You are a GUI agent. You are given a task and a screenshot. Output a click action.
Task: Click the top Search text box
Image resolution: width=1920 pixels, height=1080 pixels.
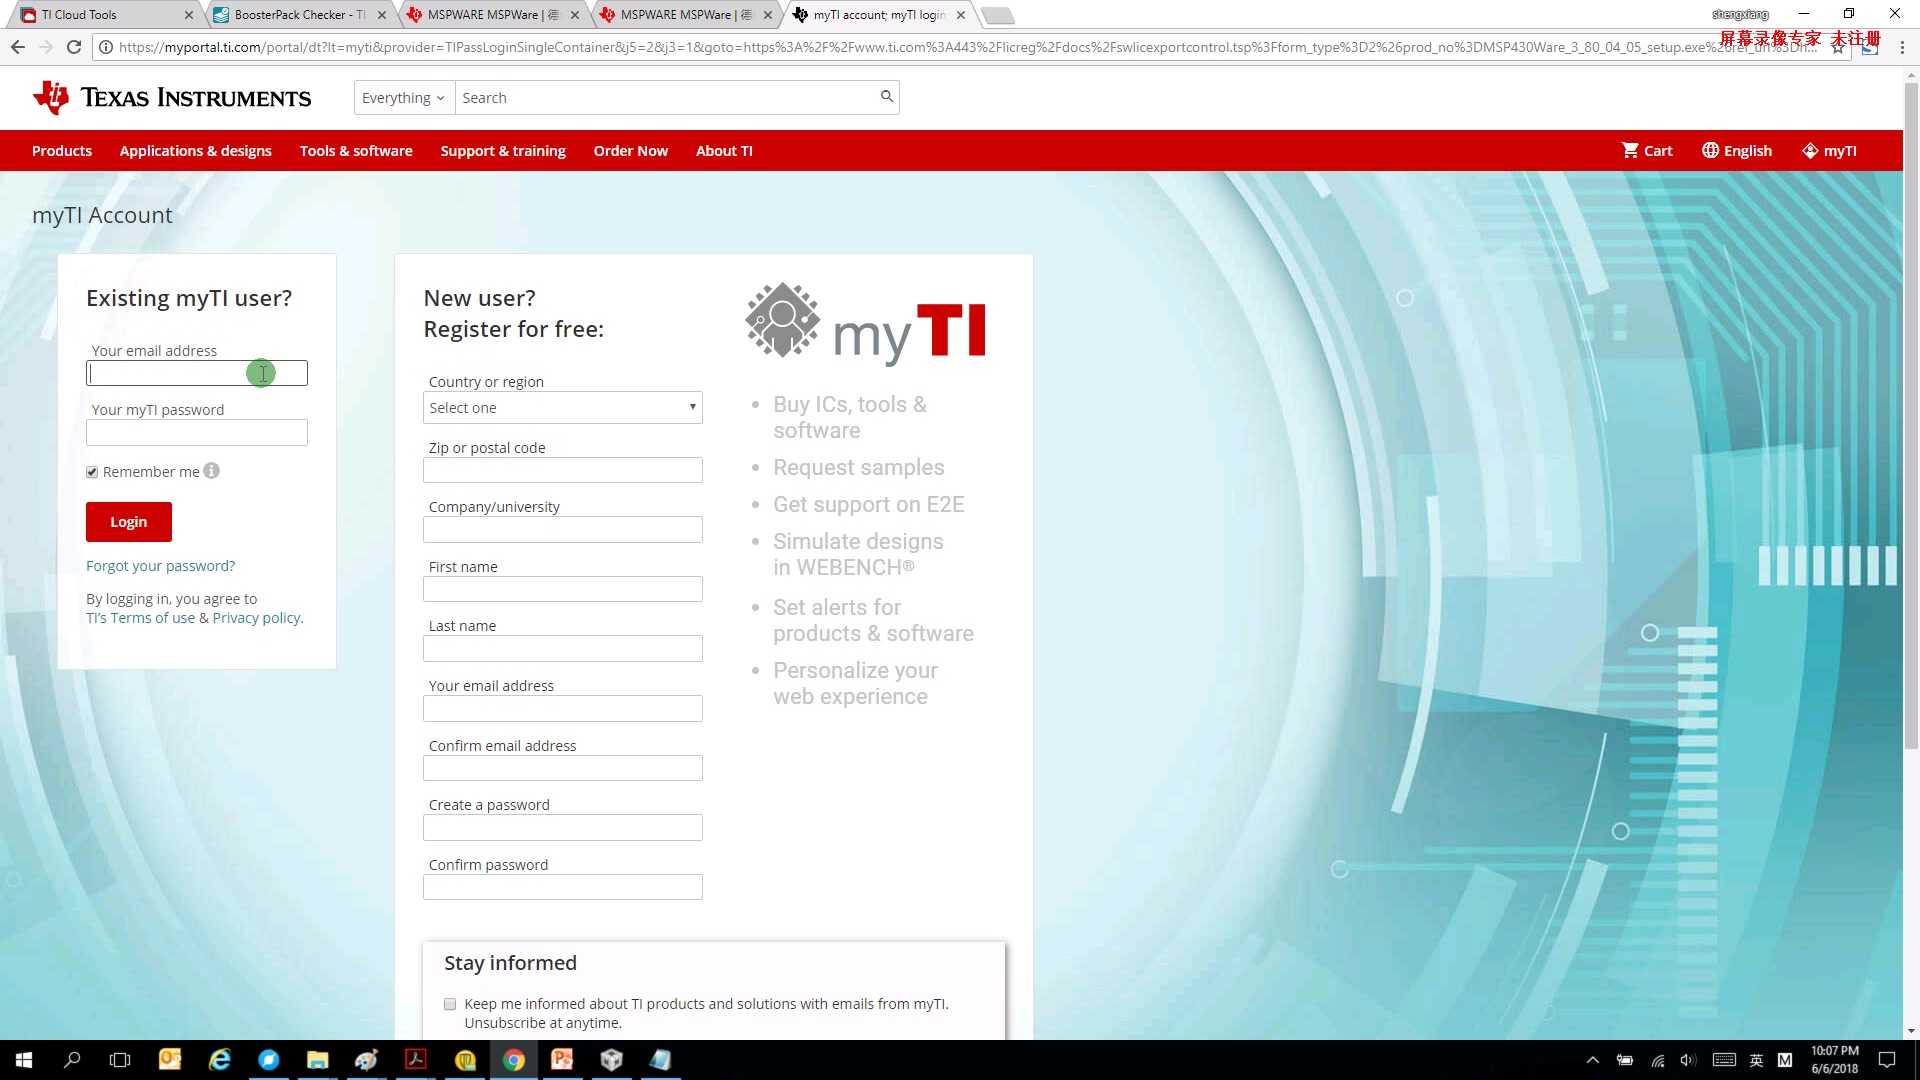[x=665, y=97]
